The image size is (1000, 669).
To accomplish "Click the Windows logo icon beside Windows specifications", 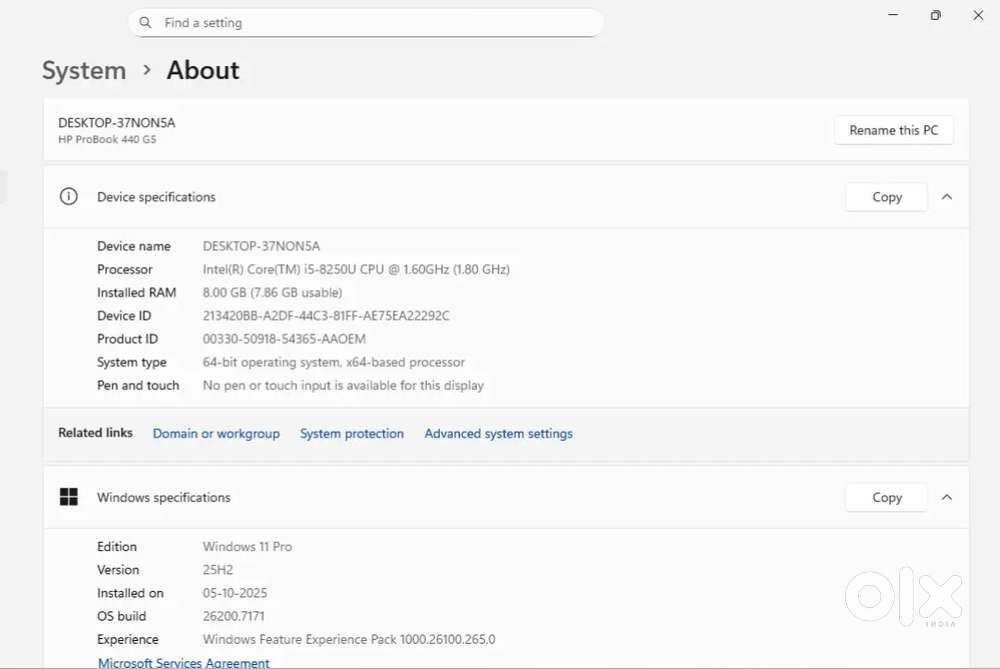I will tap(68, 497).
